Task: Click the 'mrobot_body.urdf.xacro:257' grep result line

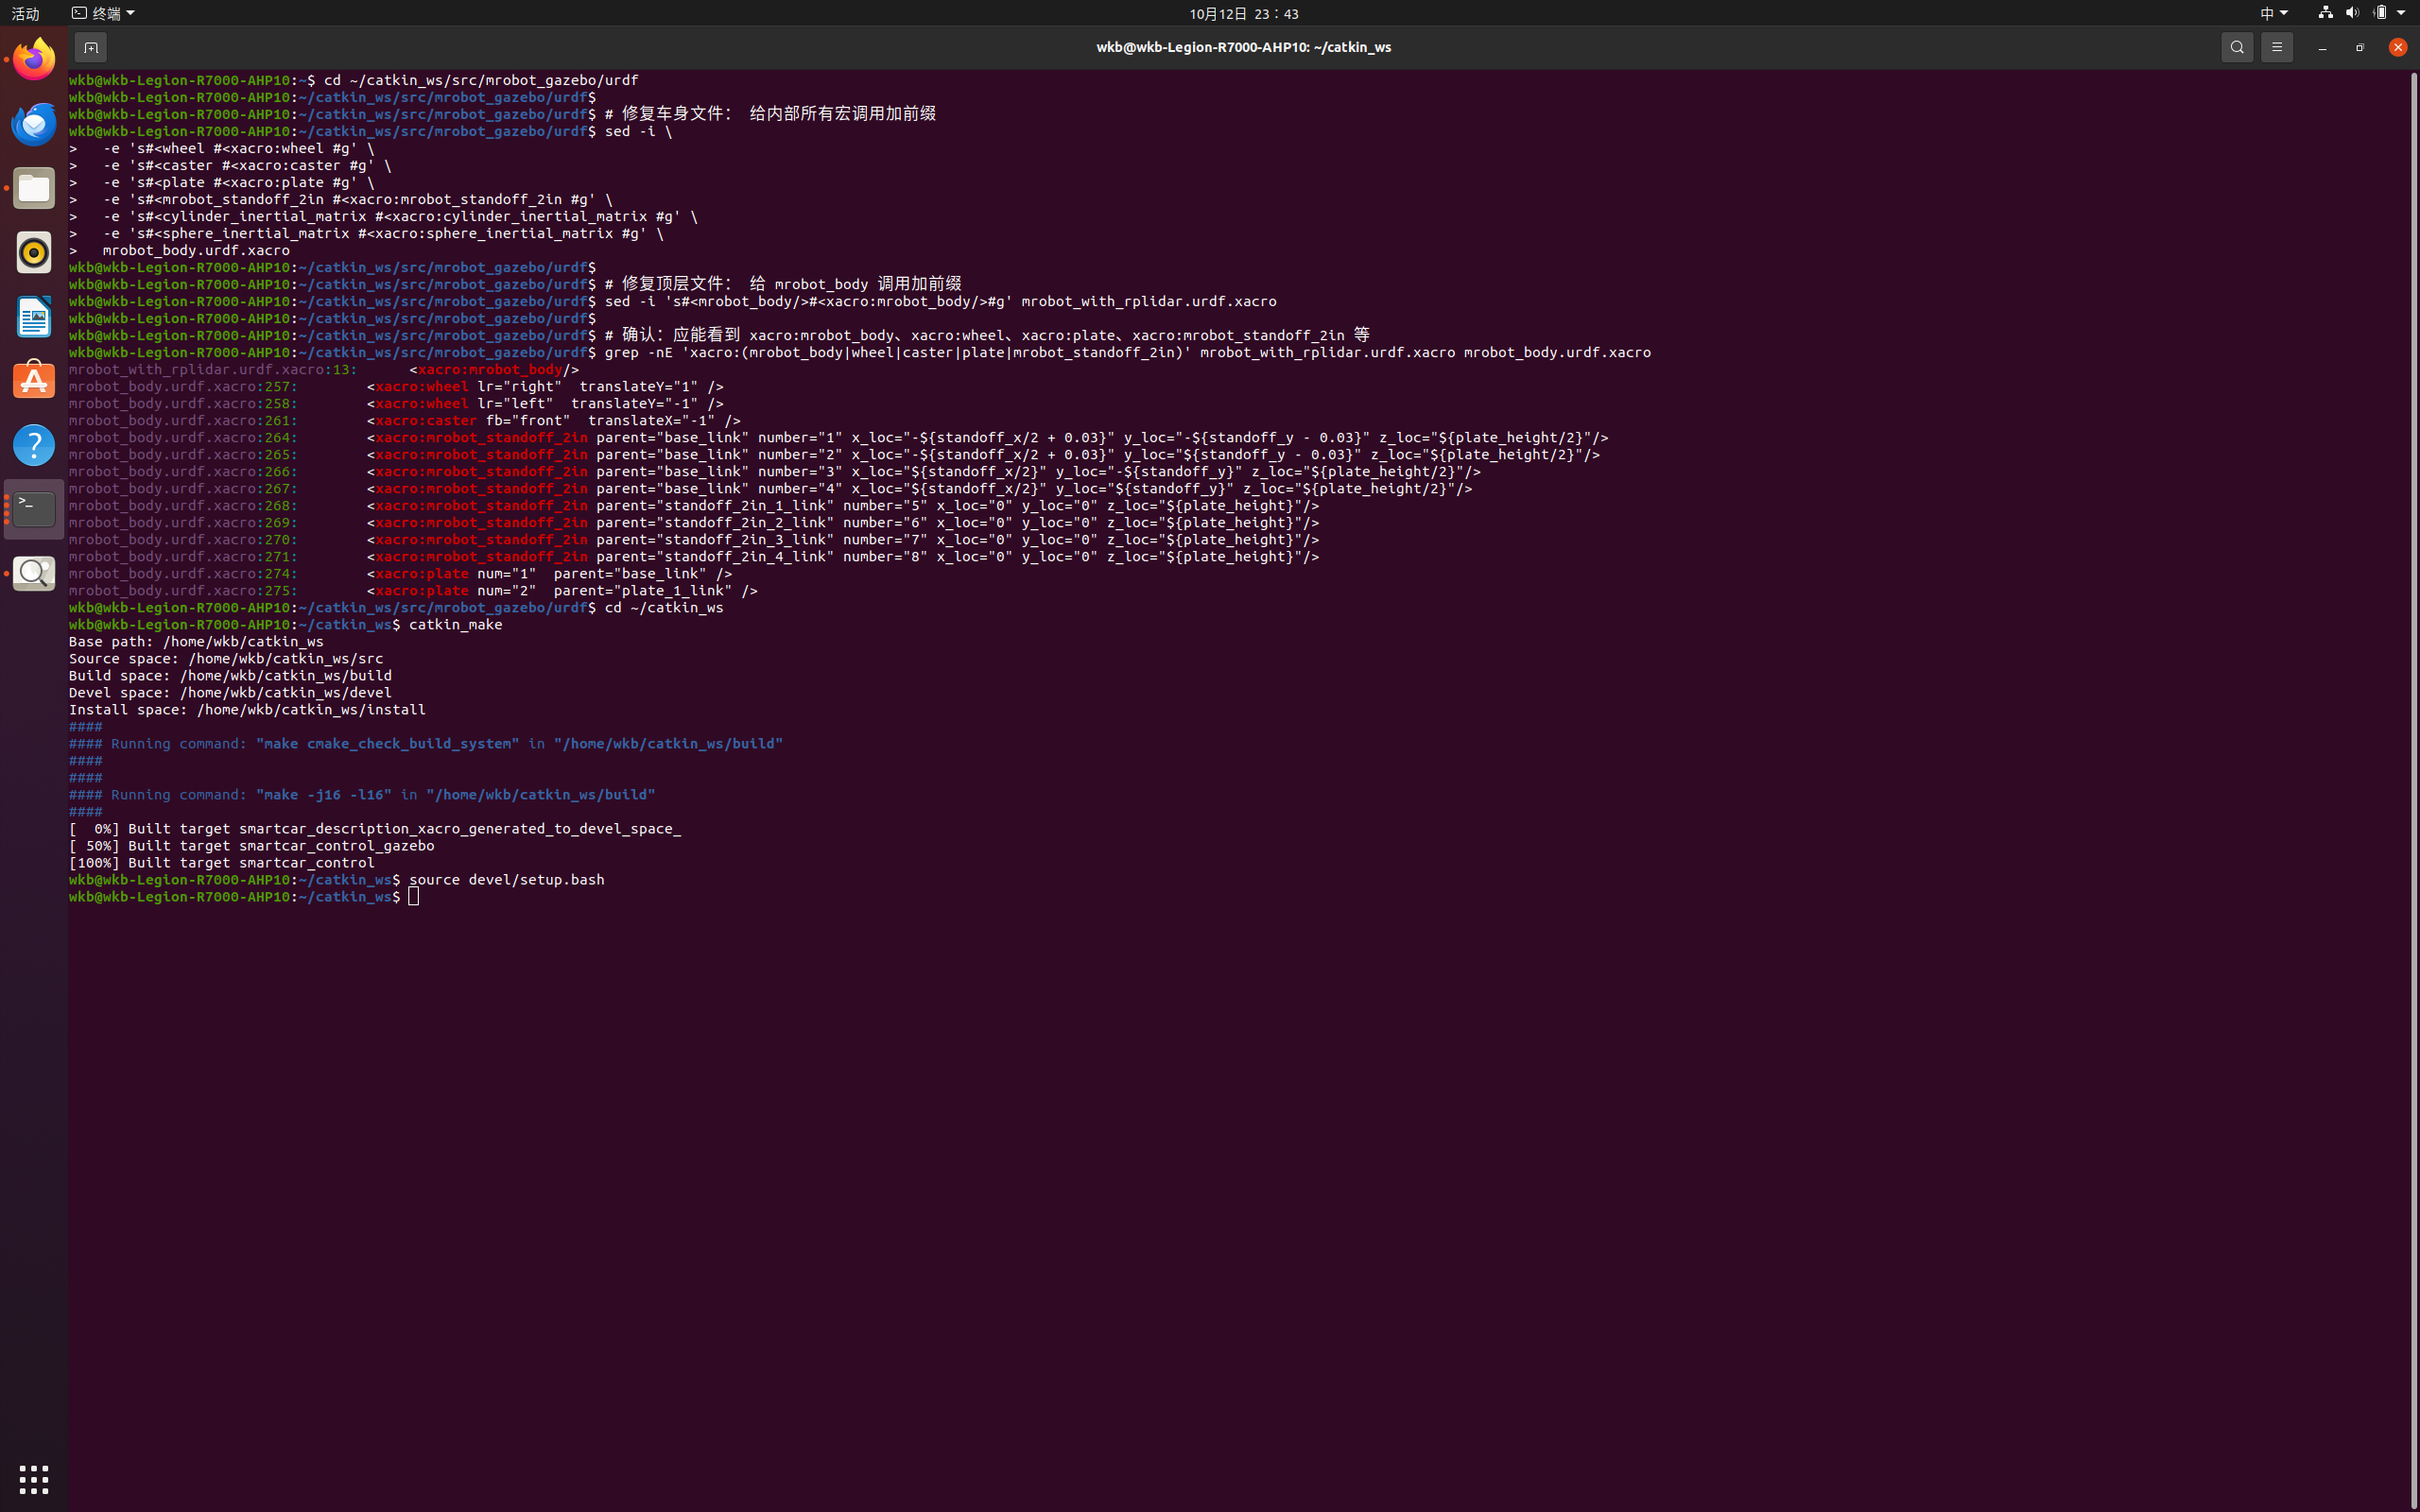Action: (396, 387)
